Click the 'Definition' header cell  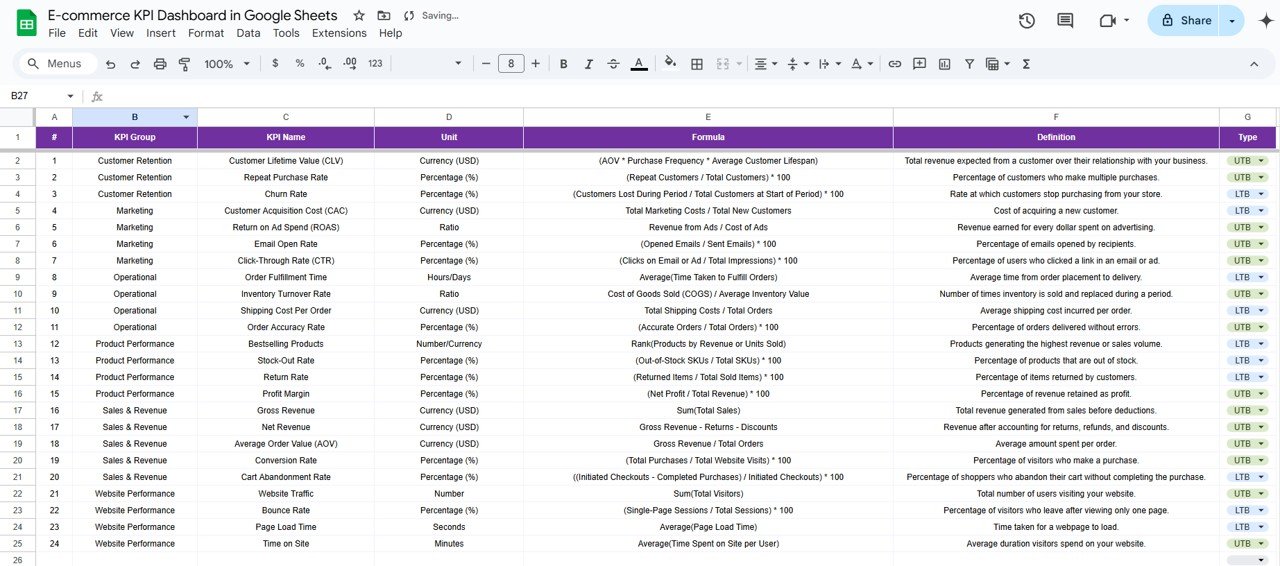pos(1056,137)
